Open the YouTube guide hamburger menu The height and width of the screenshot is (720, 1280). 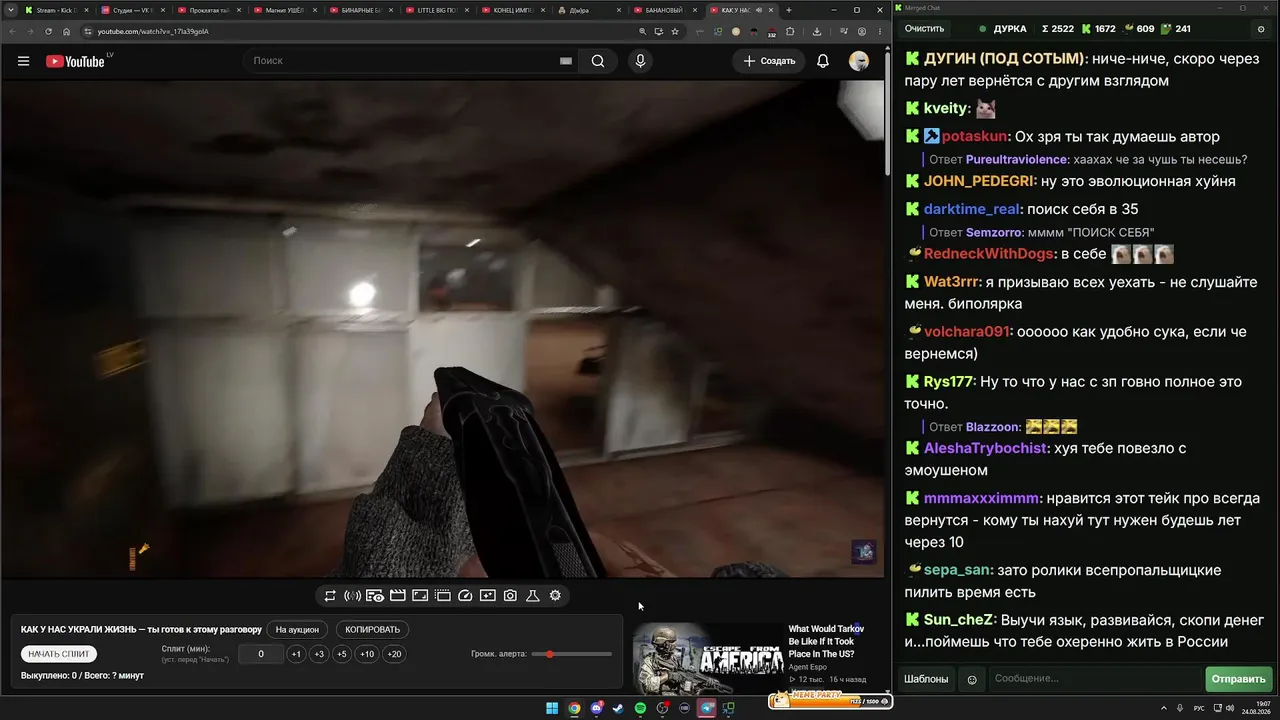23,61
